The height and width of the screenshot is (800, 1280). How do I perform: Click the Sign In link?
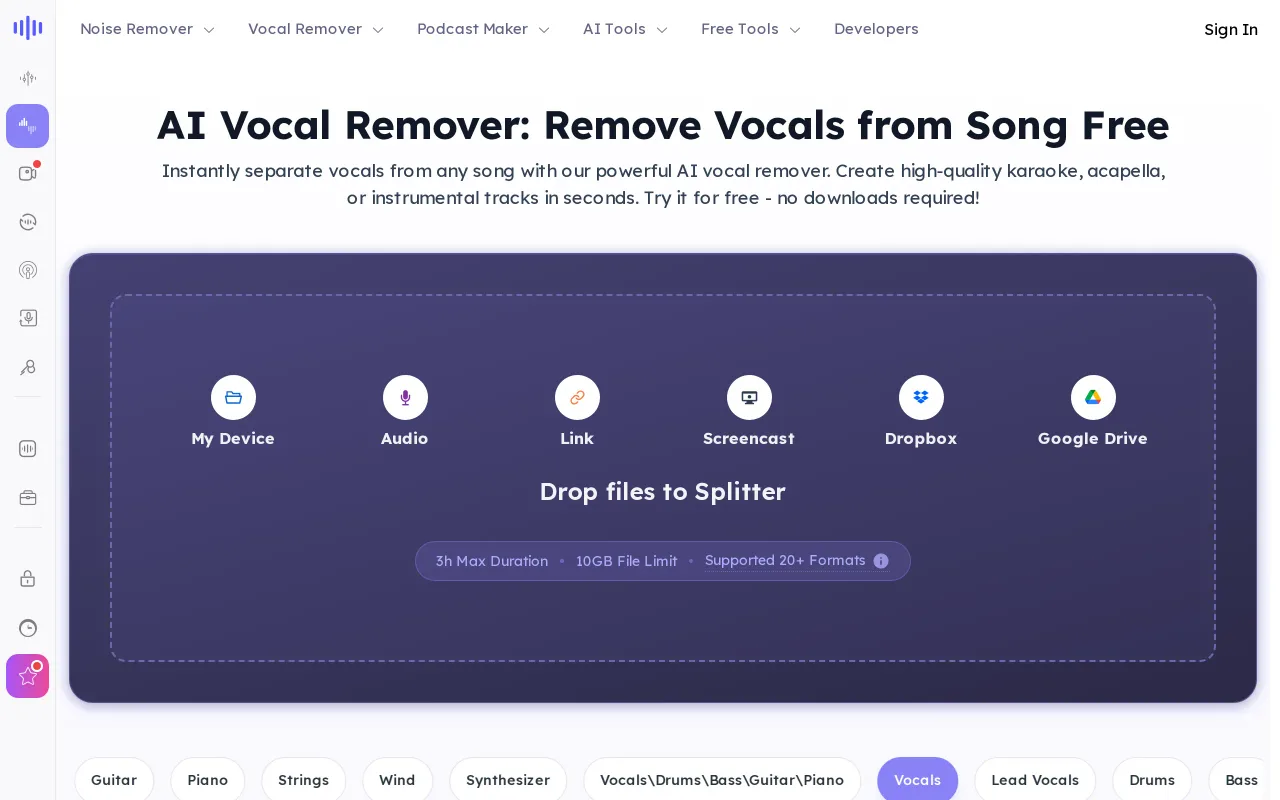point(1231,29)
